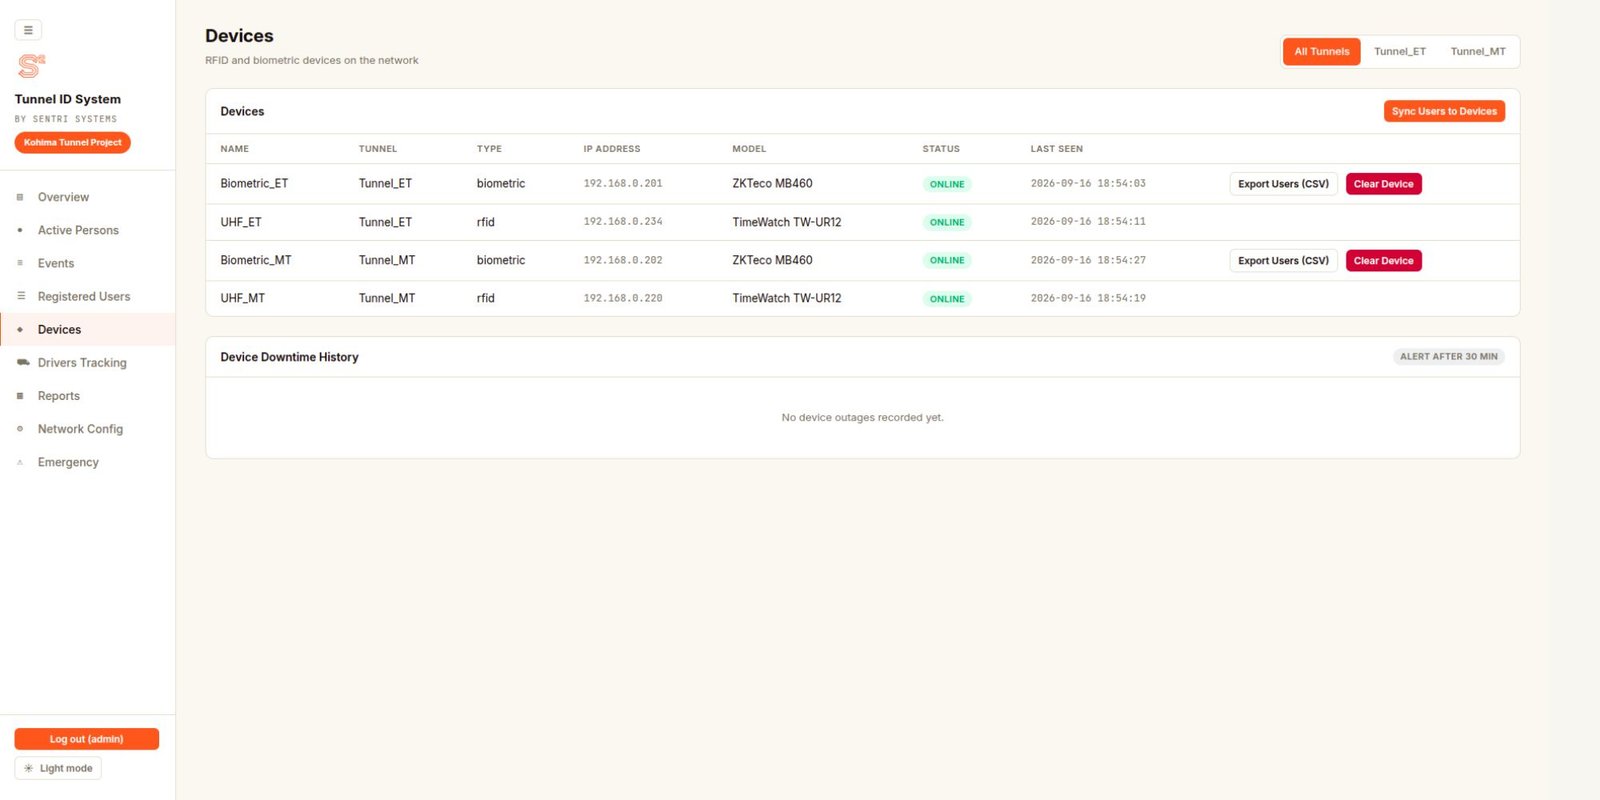
Task: Click the Kohima Tunnel Project badge
Action: pyautogui.click(x=73, y=142)
